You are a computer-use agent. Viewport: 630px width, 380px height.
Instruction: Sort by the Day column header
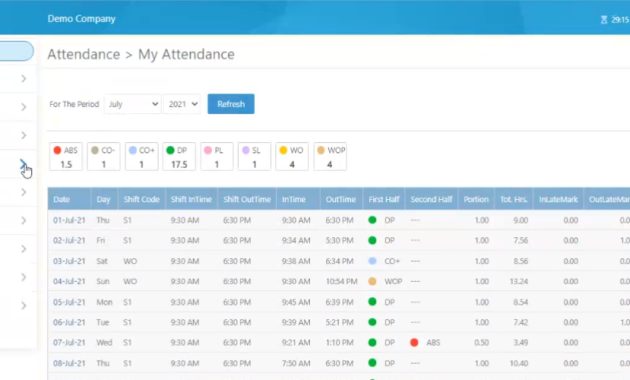coord(103,199)
